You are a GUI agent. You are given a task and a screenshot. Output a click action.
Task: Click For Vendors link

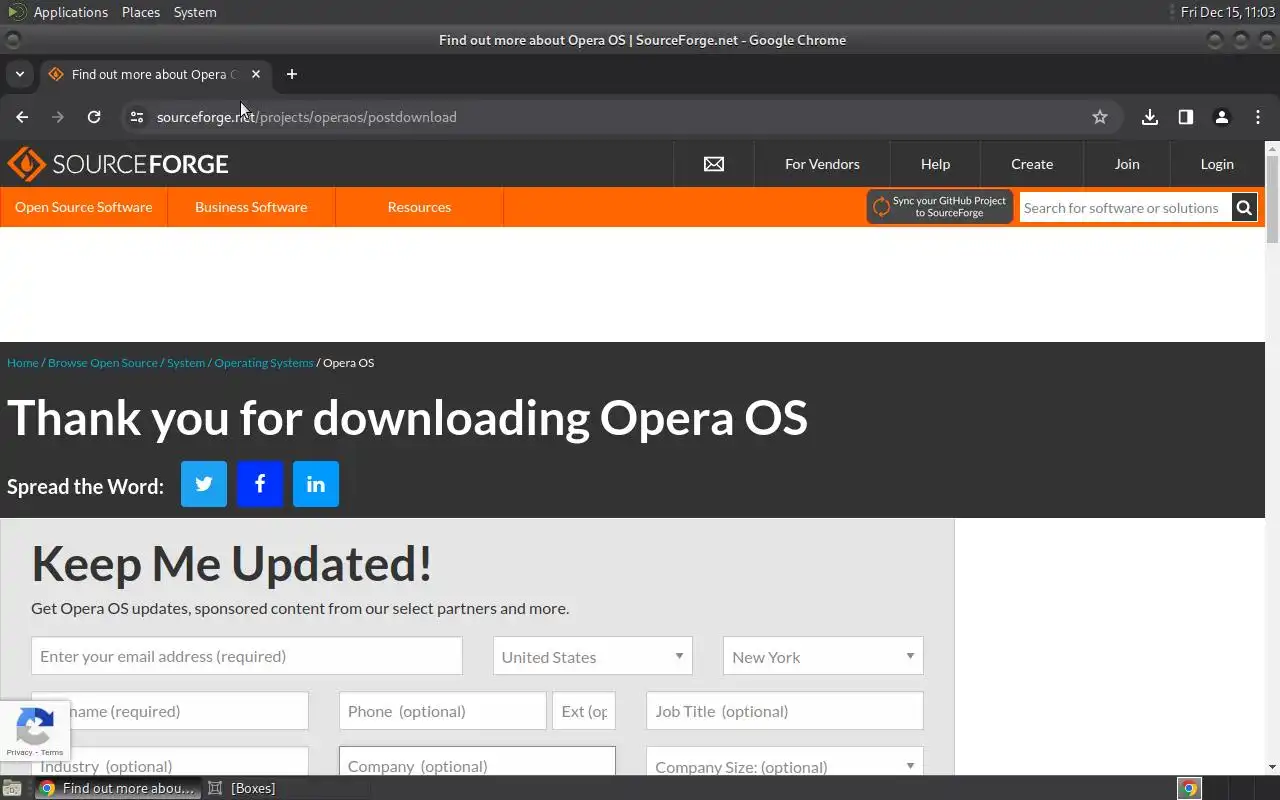click(x=822, y=164)
